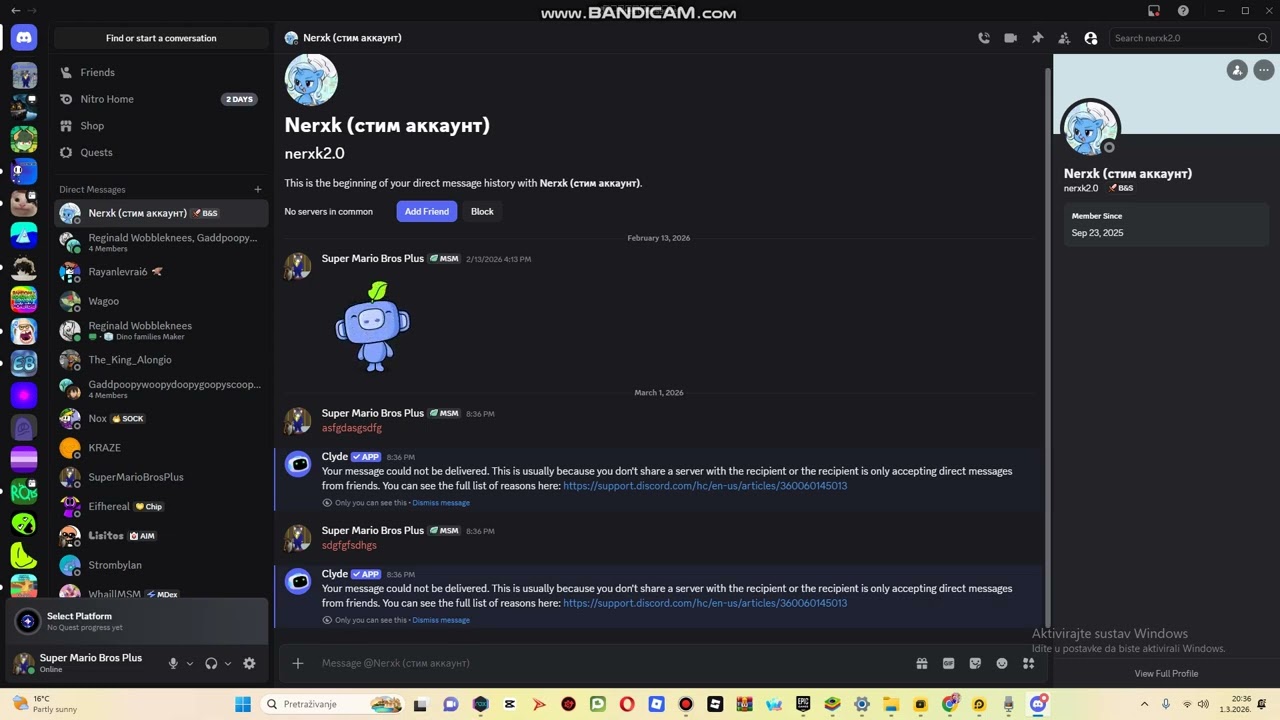Open the Apps launcher icon
This screenshot has width=1280, height=720.
pos(1028,663)
